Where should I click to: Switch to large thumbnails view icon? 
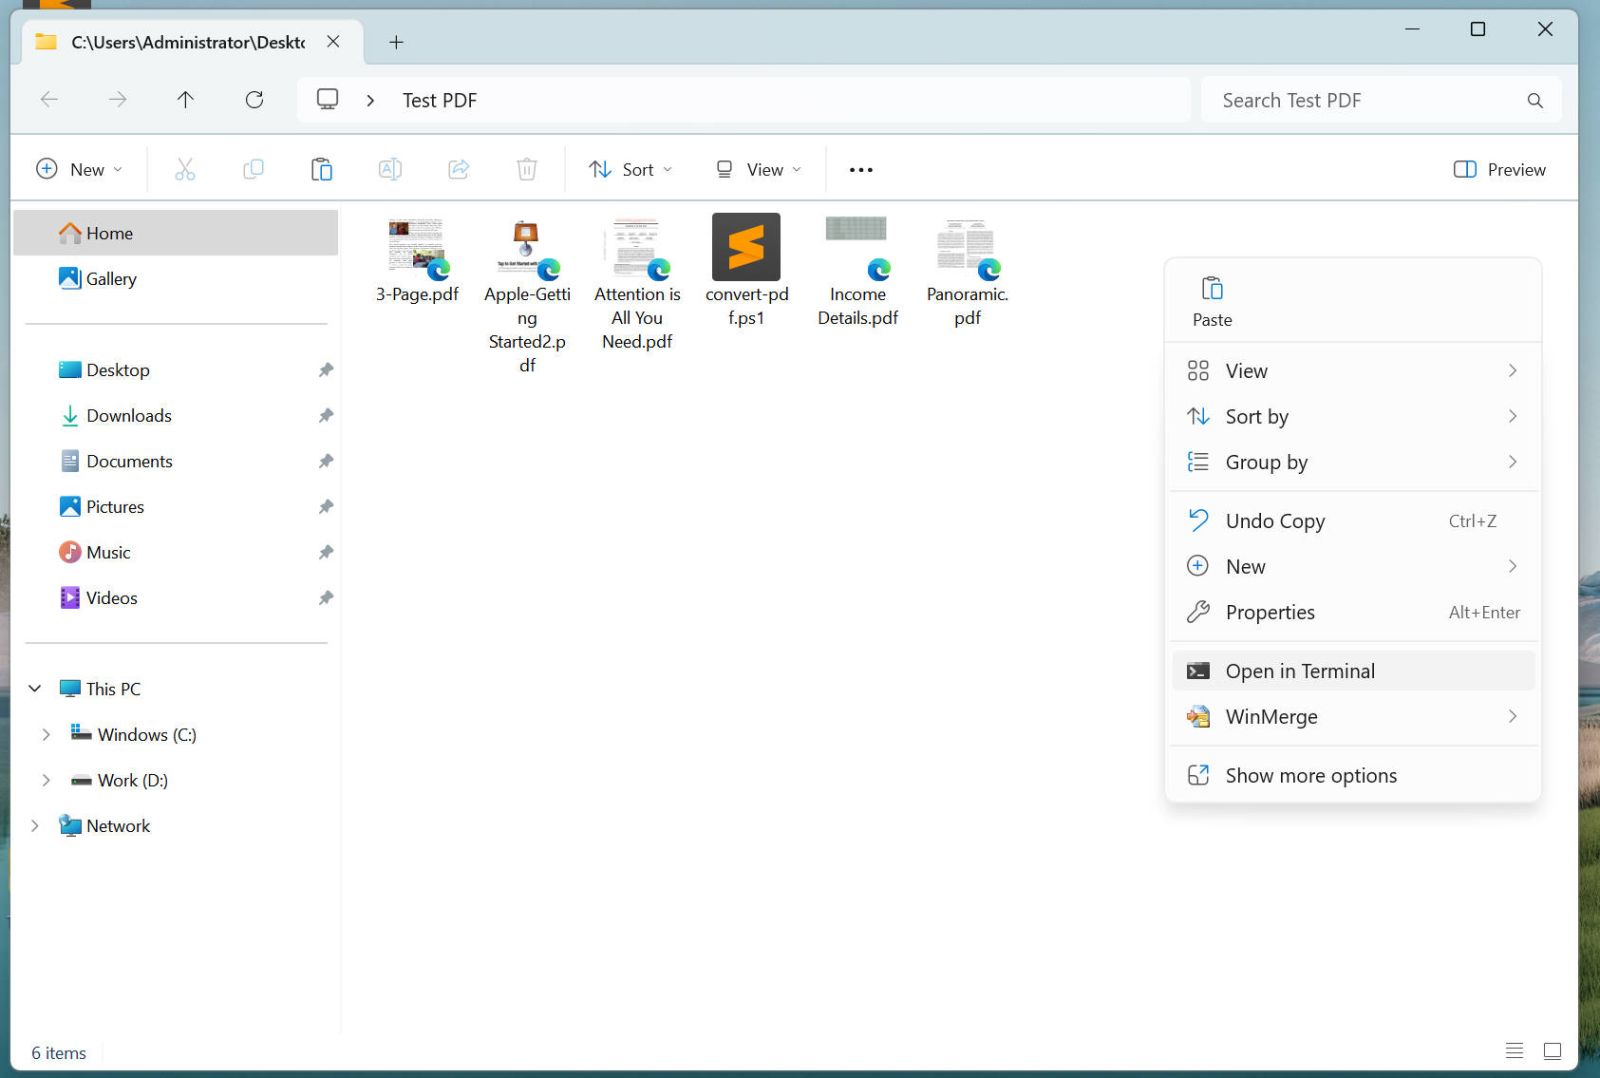tap(1552, 1050)
